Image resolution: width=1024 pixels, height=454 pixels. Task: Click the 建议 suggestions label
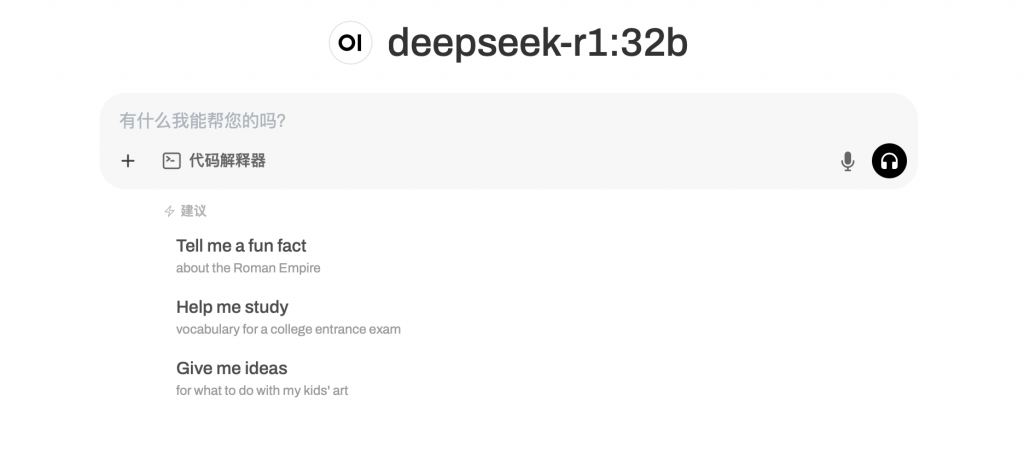[193, 211]
